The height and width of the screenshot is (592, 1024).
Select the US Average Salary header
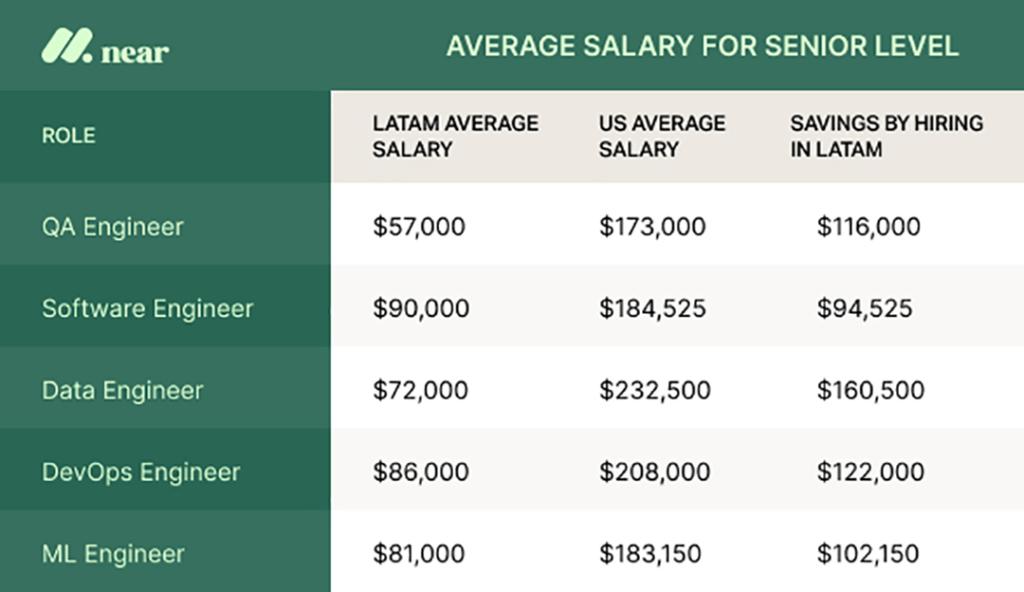662,136
